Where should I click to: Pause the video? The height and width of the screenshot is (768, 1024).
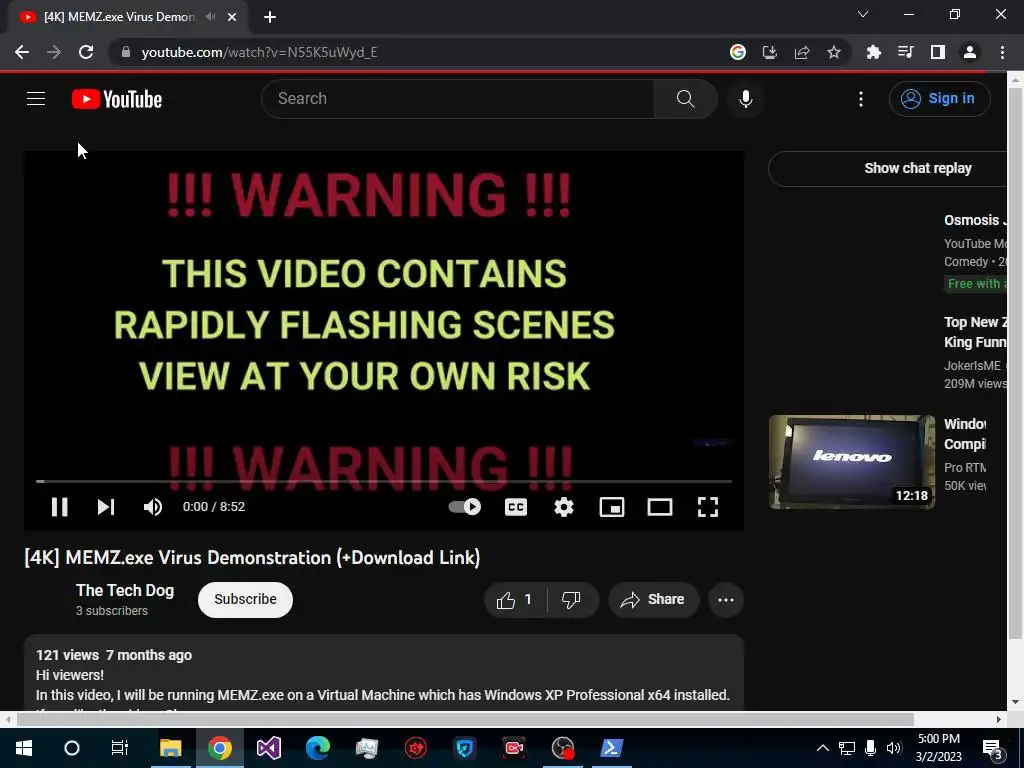pos(59,507)
